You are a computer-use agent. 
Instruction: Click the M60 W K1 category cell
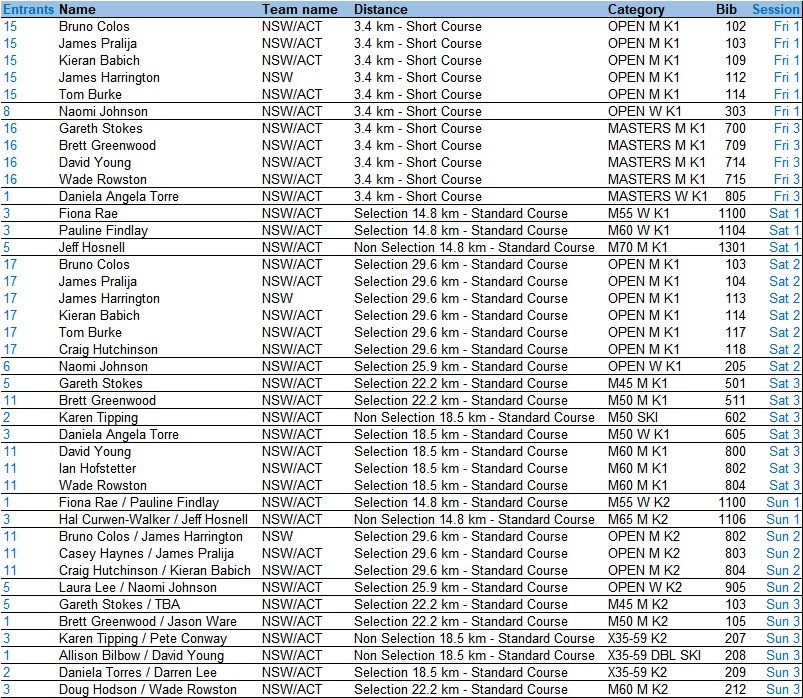tap(639, 230)
